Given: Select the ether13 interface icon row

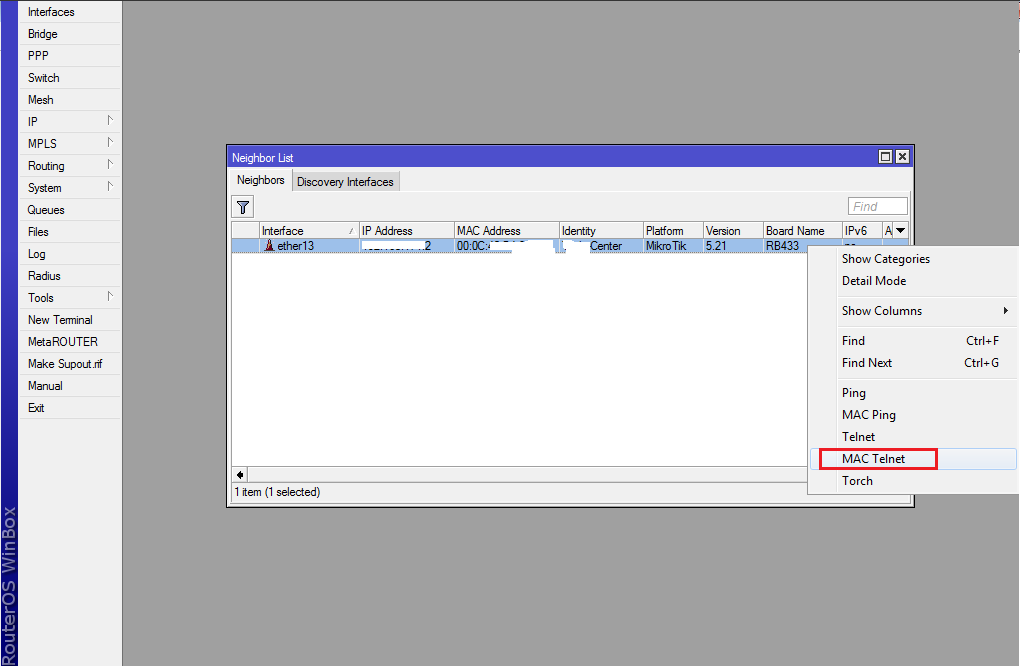Looking at the screenshot, I should tap(269, 246).
